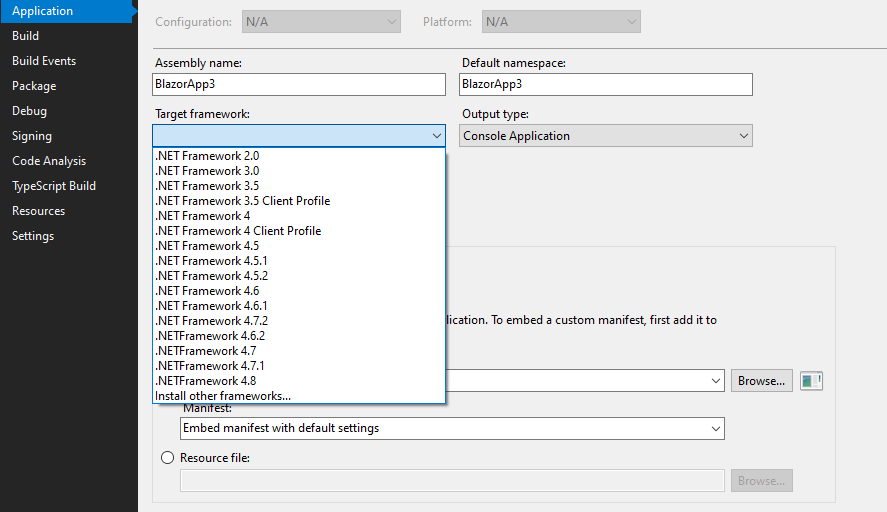Select the Resource file radio button

(x=167, y=458)
